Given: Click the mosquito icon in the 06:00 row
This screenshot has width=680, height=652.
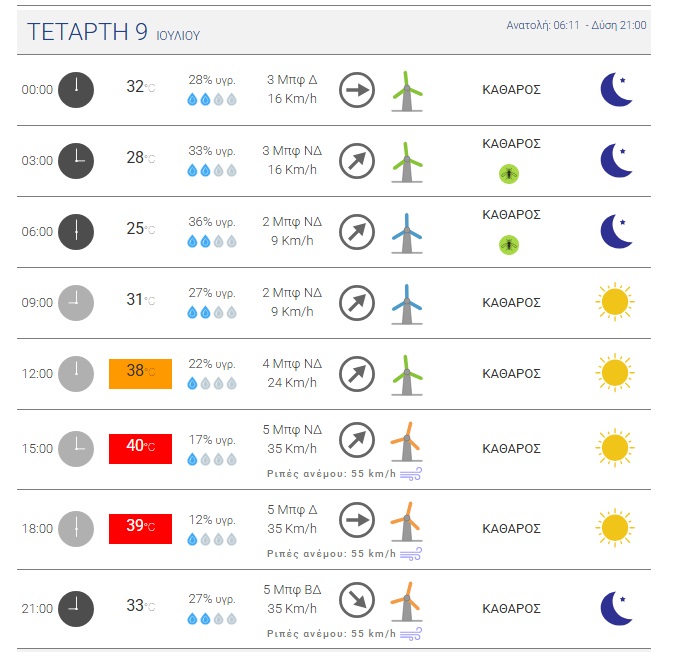Looking at the screenshot, I should tap(509, 245).
